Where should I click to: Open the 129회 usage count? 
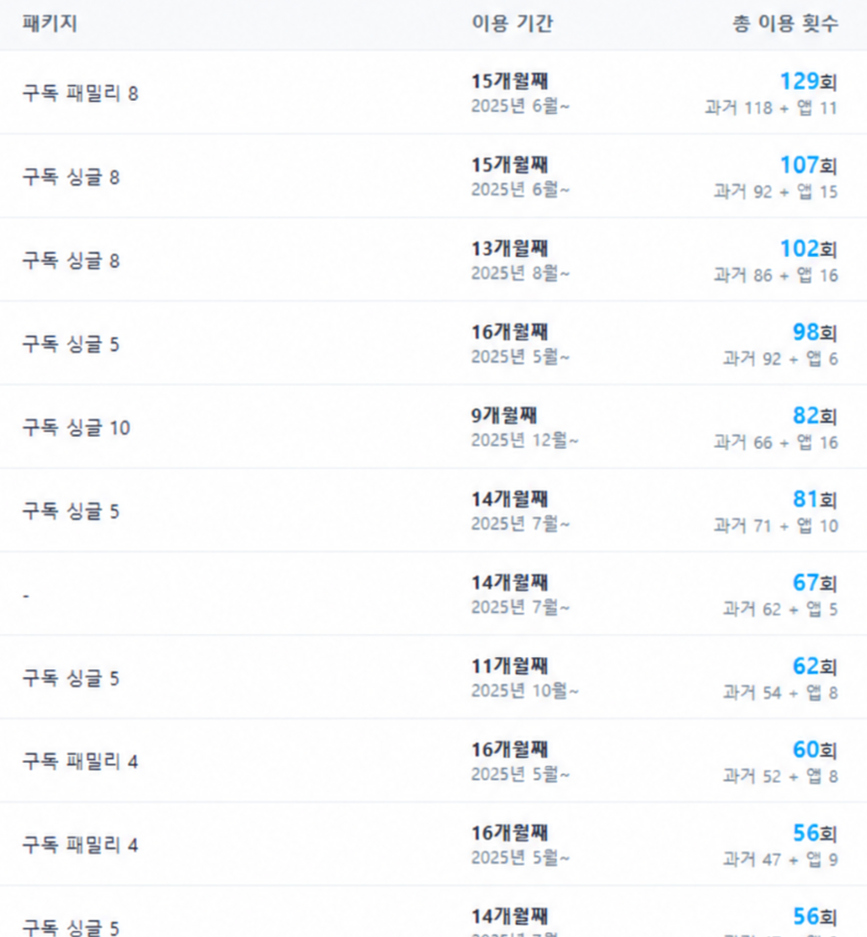click(808, 81)
